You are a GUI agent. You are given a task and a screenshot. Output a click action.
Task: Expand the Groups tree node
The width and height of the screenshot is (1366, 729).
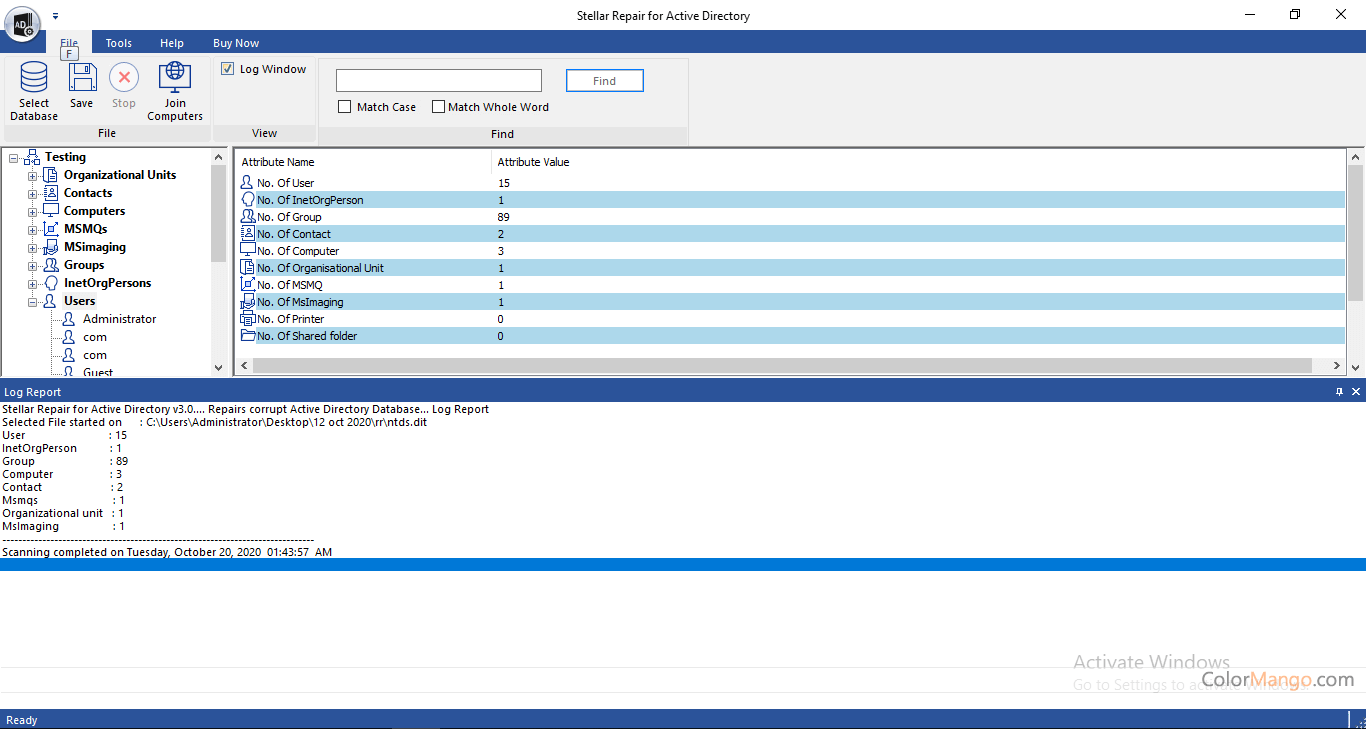point(32,266)
